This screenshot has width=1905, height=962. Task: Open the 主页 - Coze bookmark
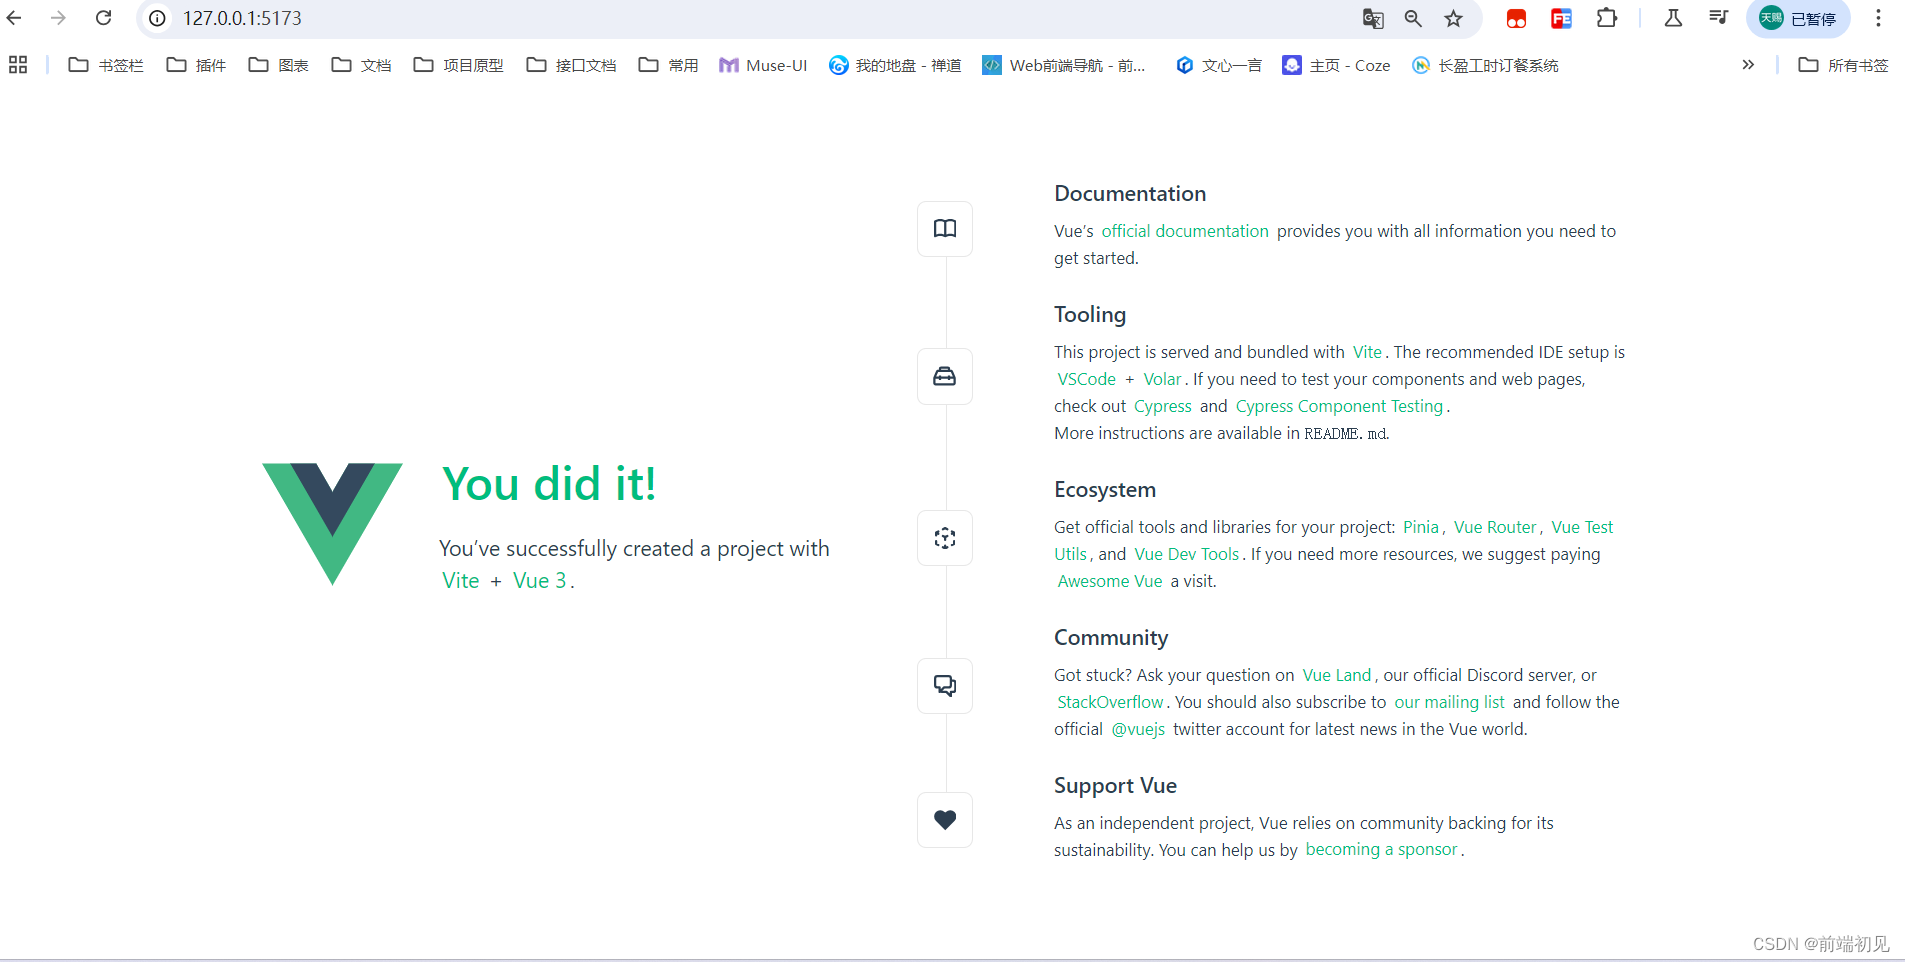[1336, 65]
